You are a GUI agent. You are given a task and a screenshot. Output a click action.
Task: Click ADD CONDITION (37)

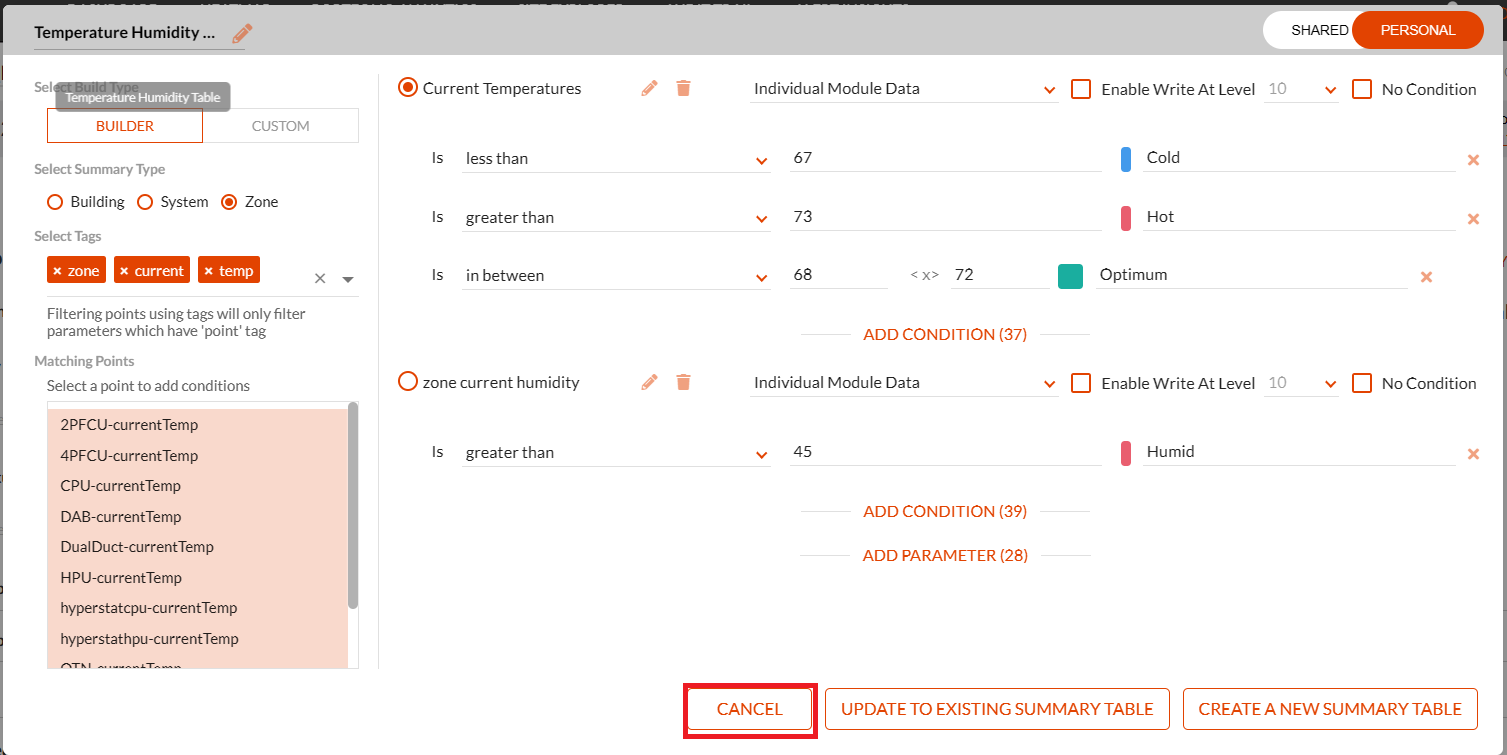[x=945, y=335]
